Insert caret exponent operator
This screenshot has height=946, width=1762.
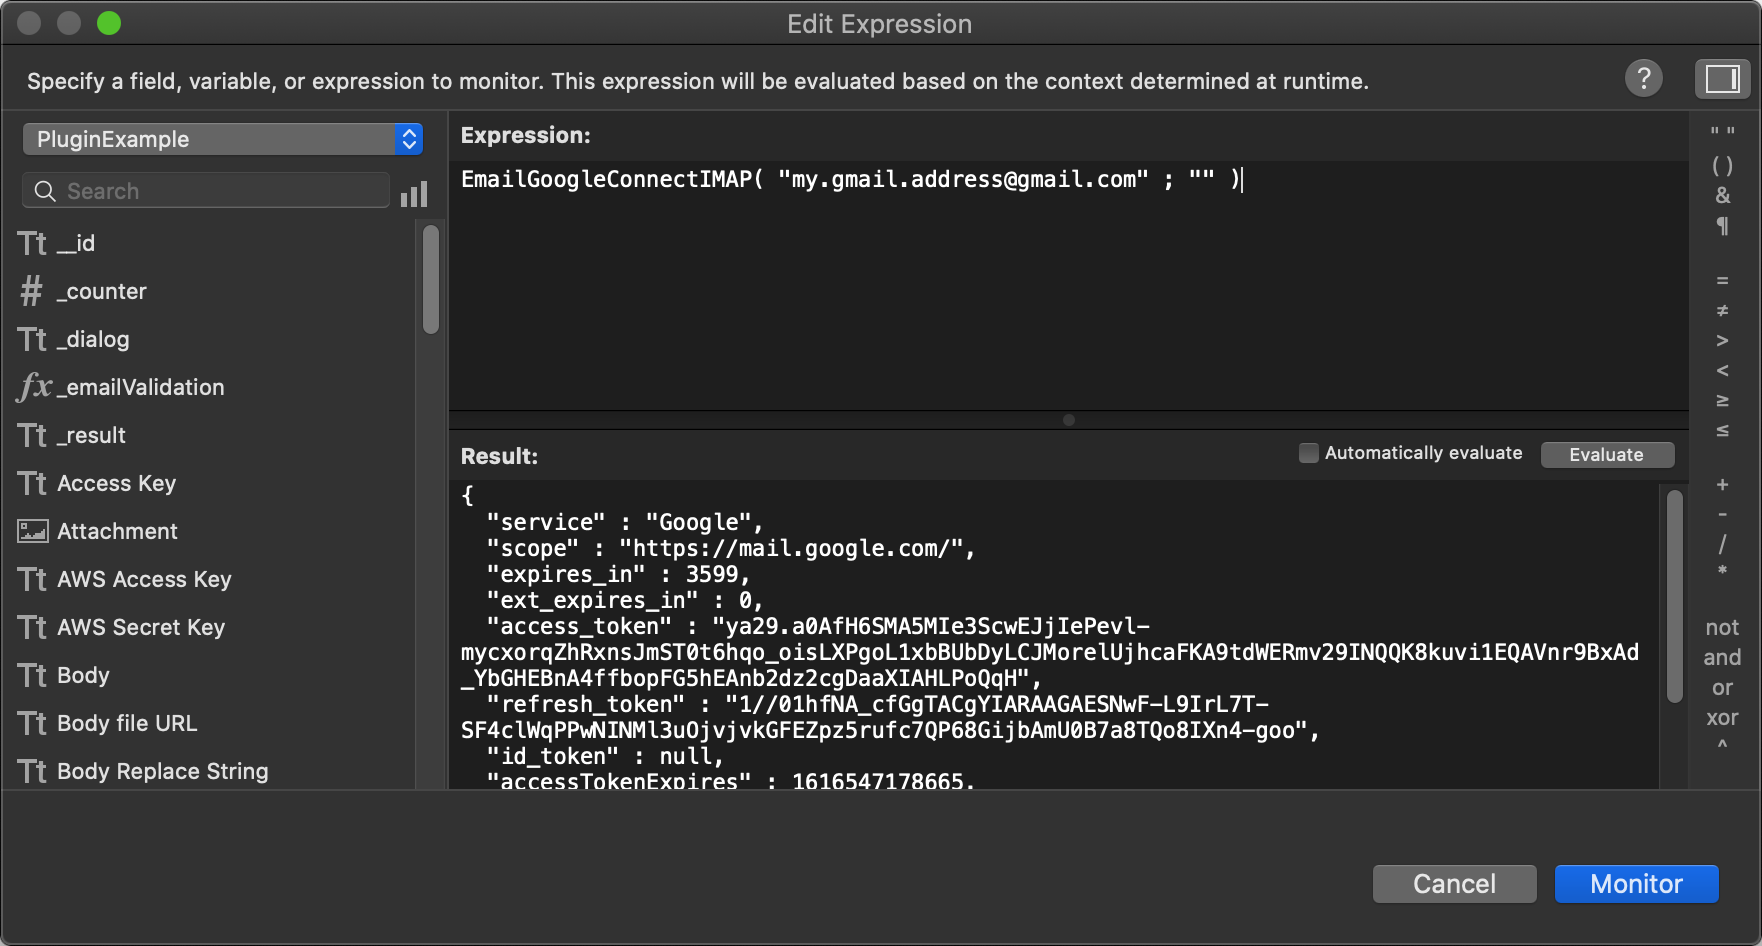[1722, 746]
